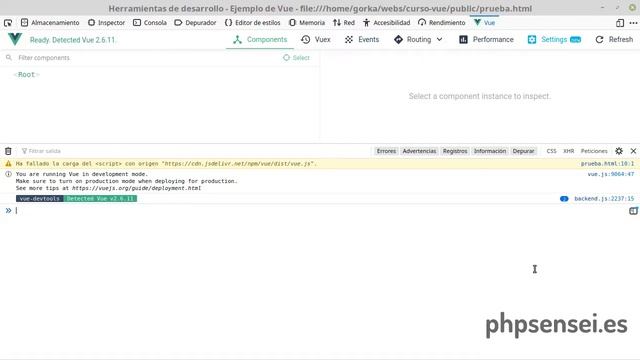640x360 pixels.
Task: Open the Almacenamiento tab
Action: 50,23
